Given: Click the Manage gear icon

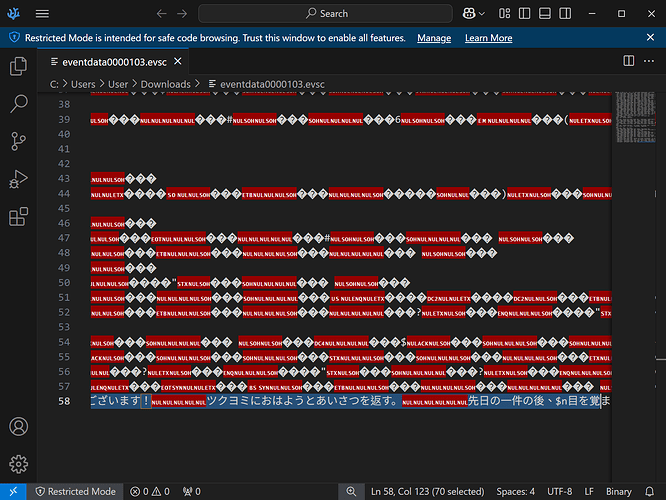Looking at the screenshot, I should click(18, 464).
